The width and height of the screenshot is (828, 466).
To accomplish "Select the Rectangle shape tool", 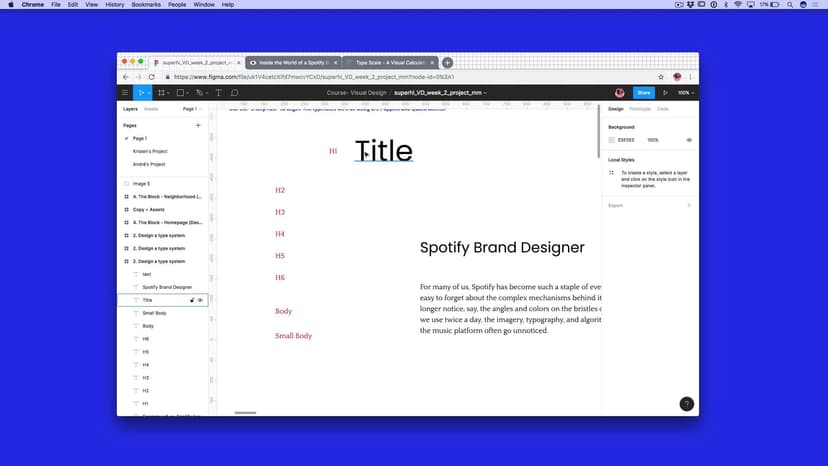I will pyautogui.click(x=180, y=92).
